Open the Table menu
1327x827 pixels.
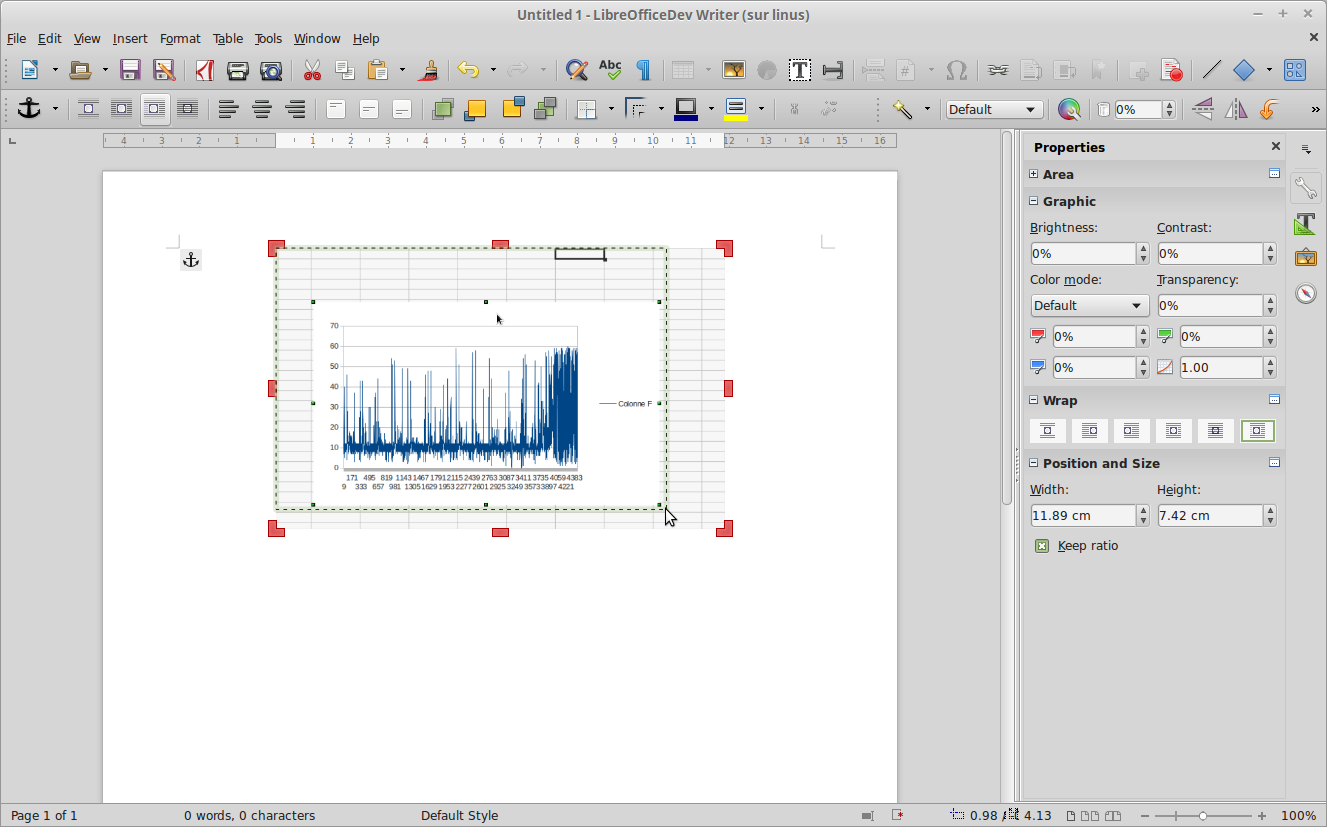(x=228, y=38)
